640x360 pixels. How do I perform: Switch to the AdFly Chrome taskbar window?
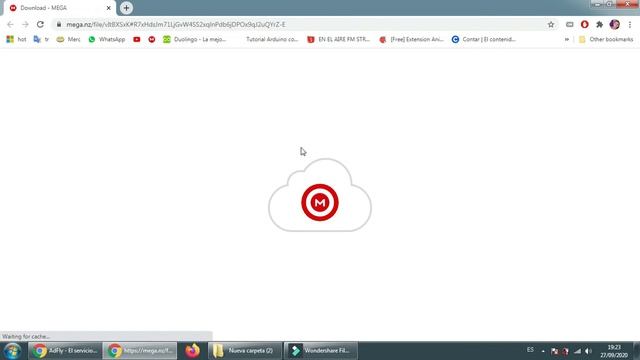(65, 351)
